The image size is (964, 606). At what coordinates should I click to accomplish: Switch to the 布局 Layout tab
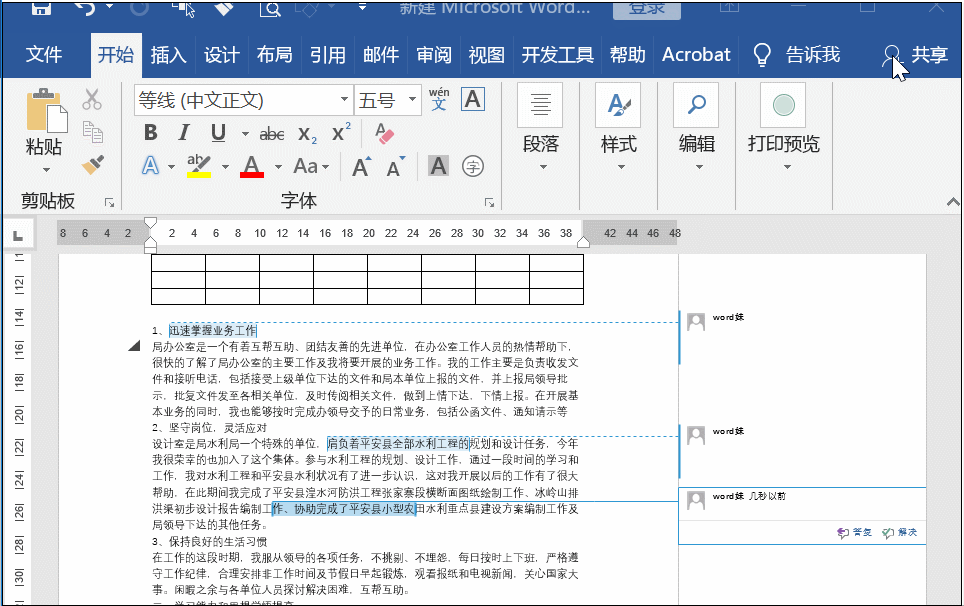[274, 55]
